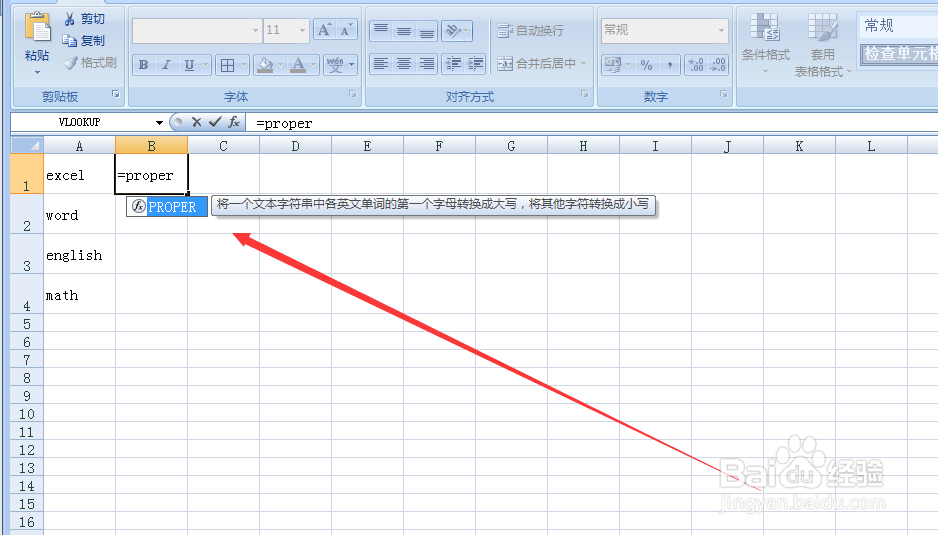Open the borders dropdown arrow

[243, 65]
